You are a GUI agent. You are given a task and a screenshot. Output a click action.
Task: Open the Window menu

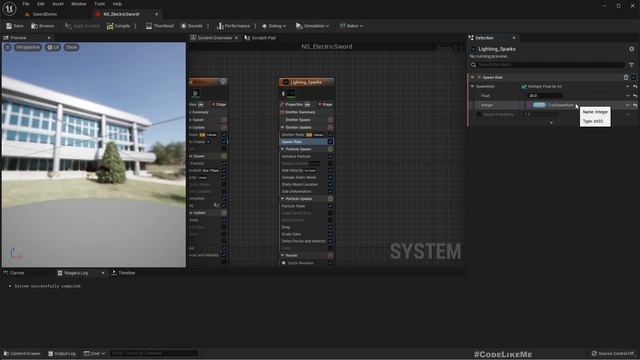(78, 4)
